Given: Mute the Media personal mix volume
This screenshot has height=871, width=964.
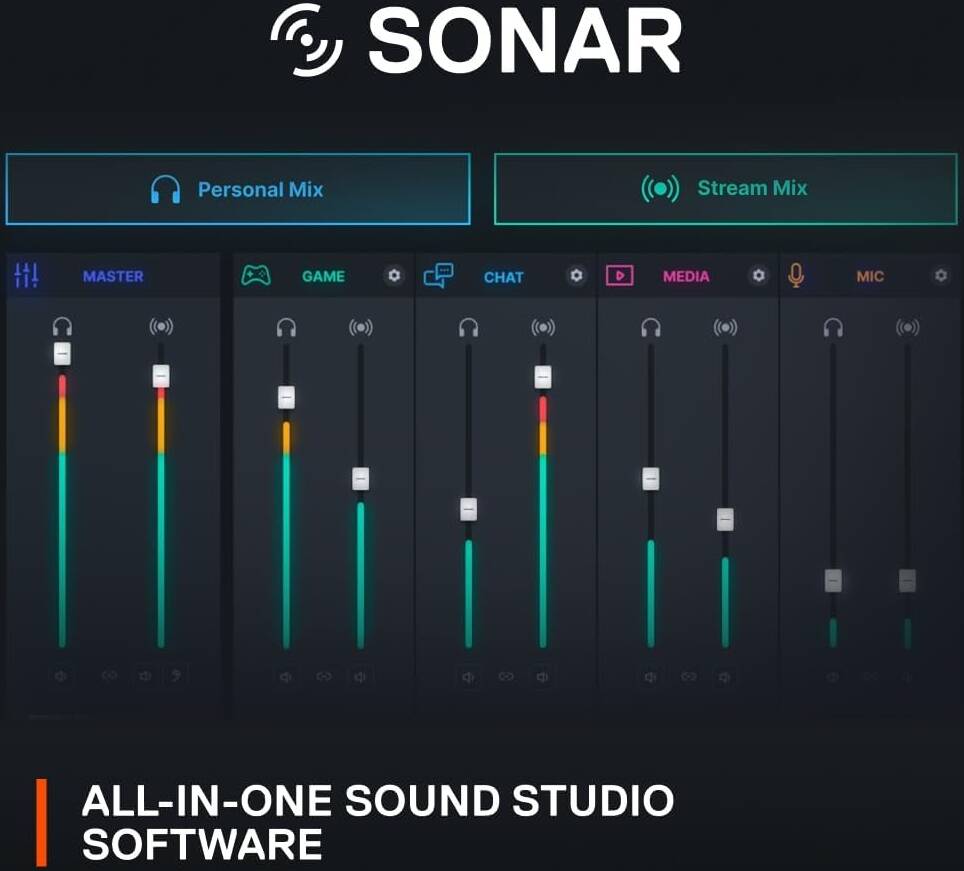Looking at the screenshot, I should pyautogui.click(x=650, y=677).
